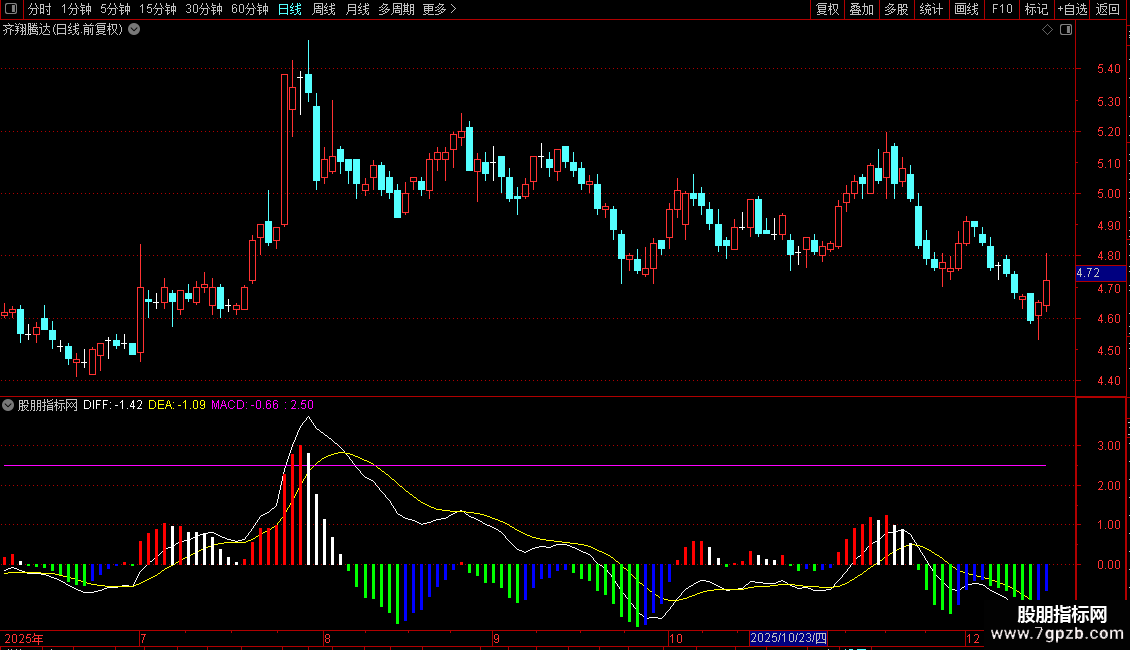Activate the 画线 drawing tool
This screenshot has width=1130, height=650.
tap(966, 9)
